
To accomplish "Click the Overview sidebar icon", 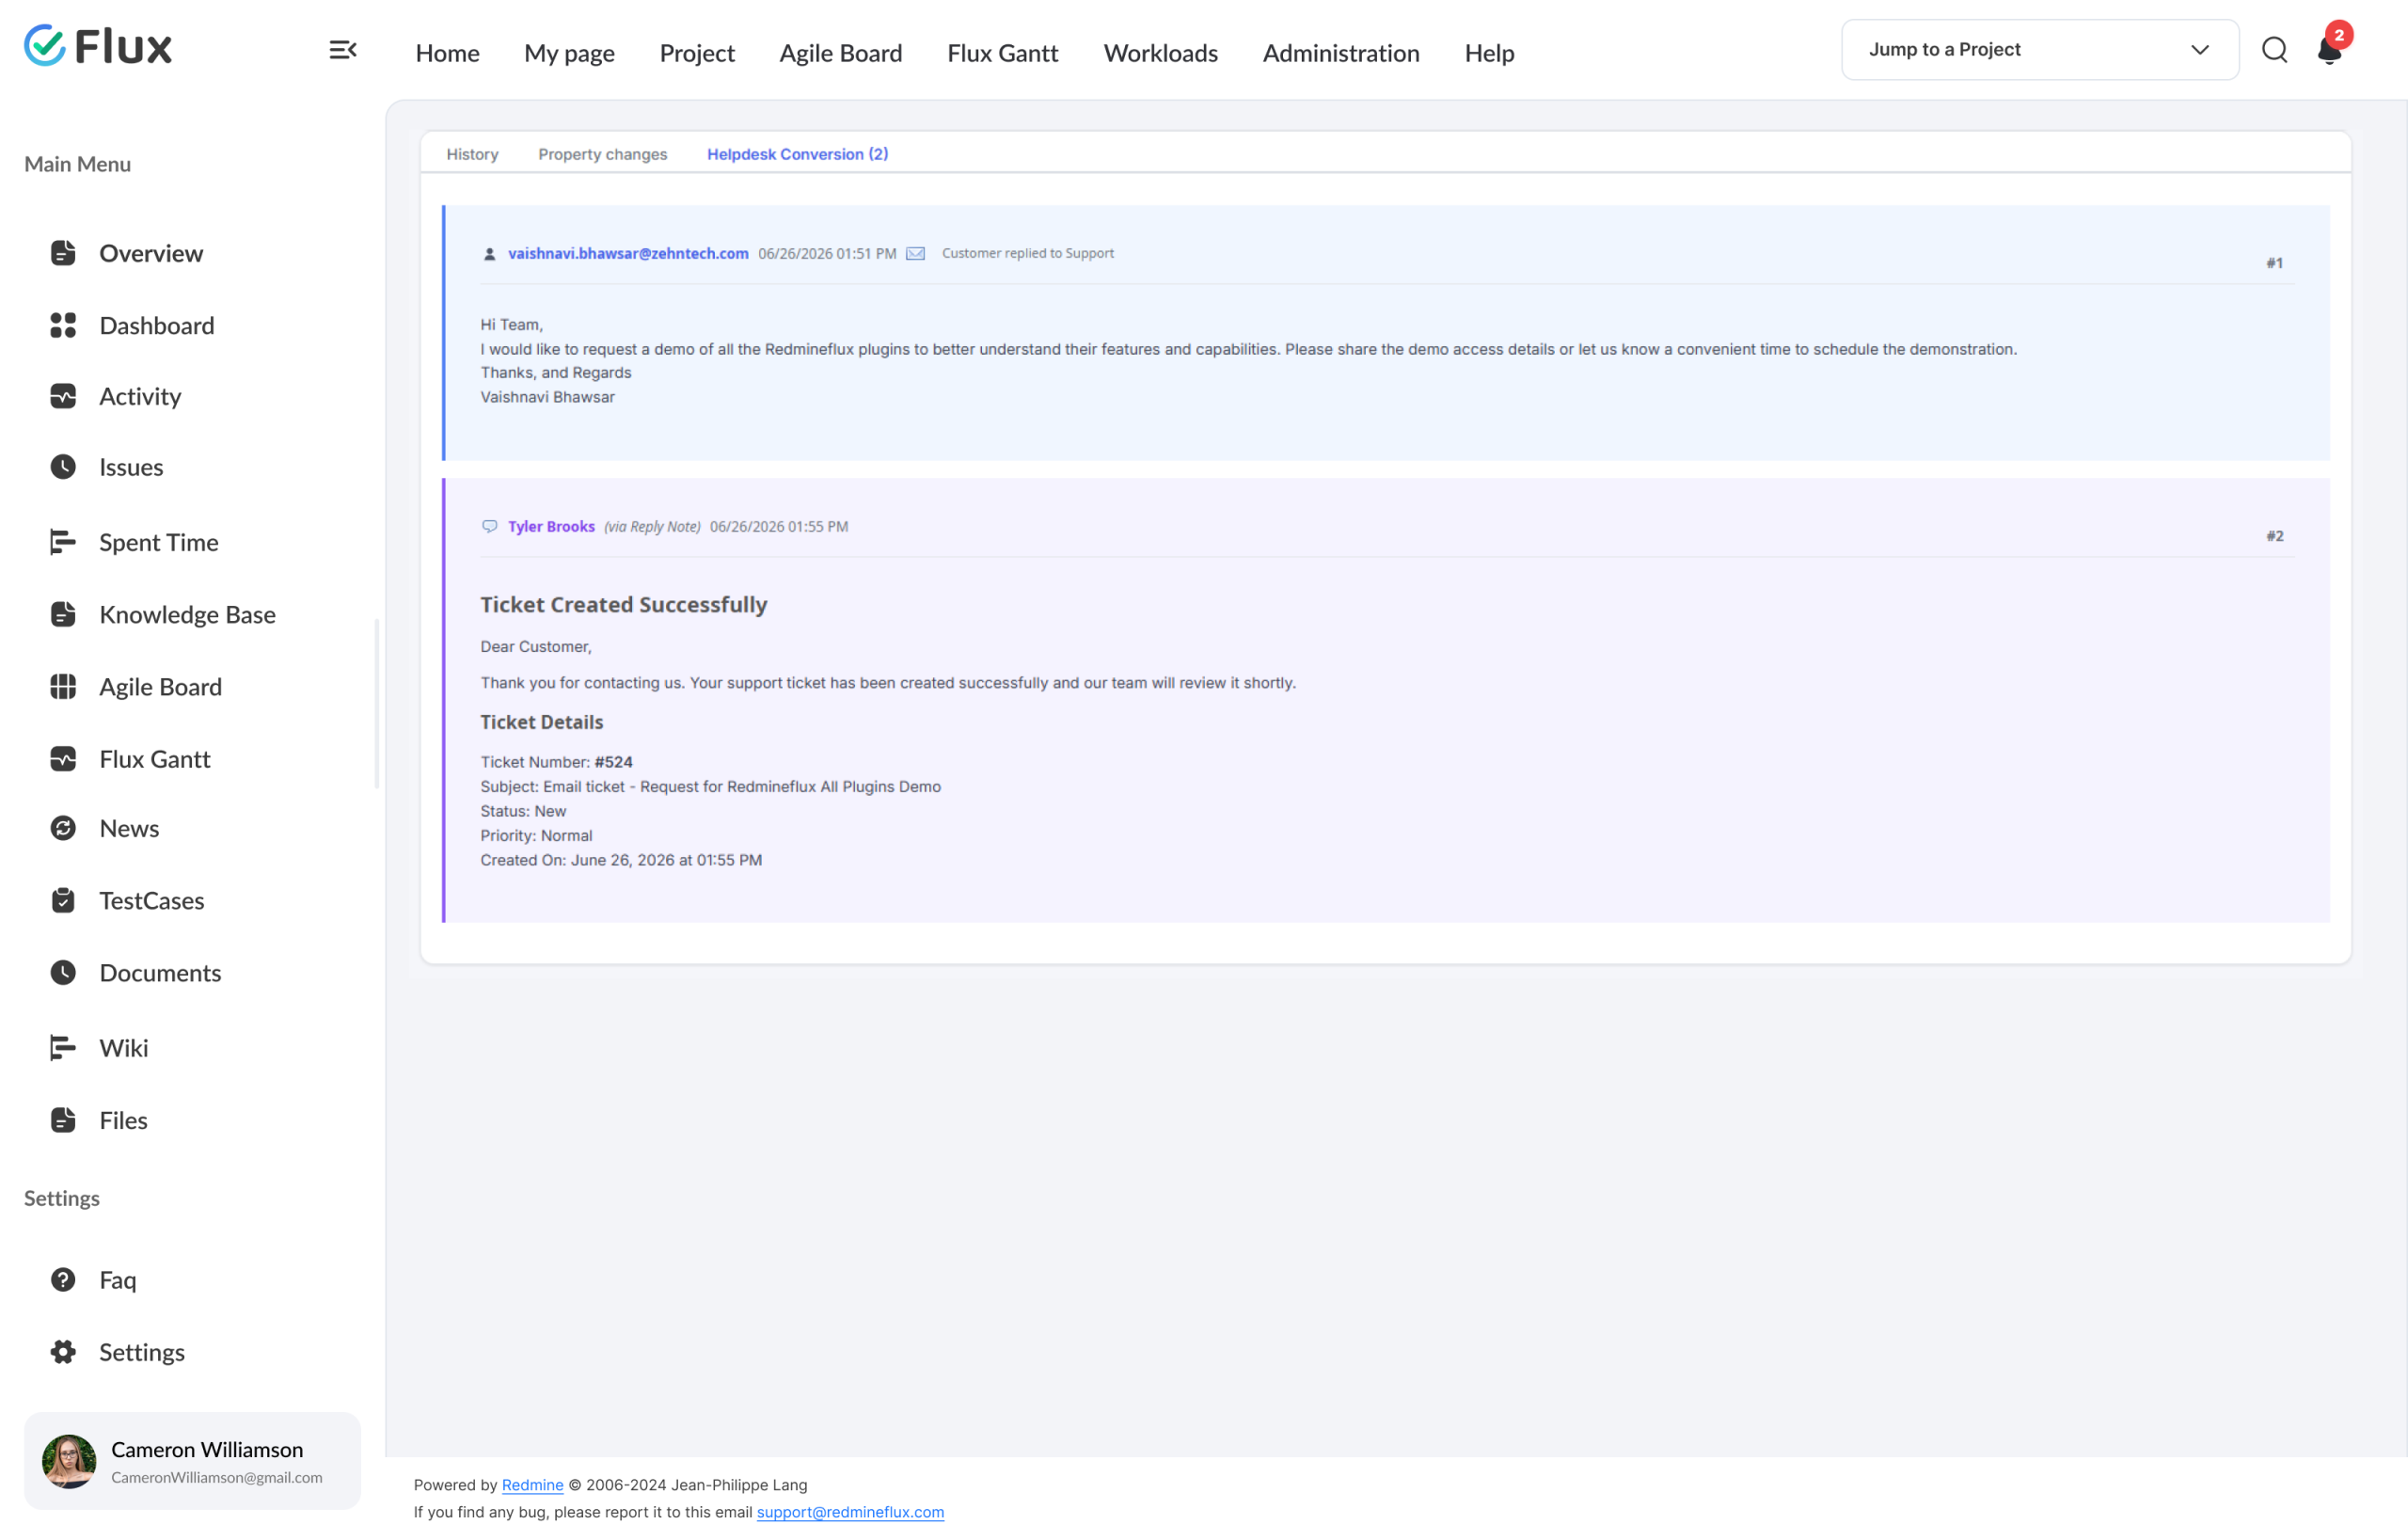I will point(63,253).
